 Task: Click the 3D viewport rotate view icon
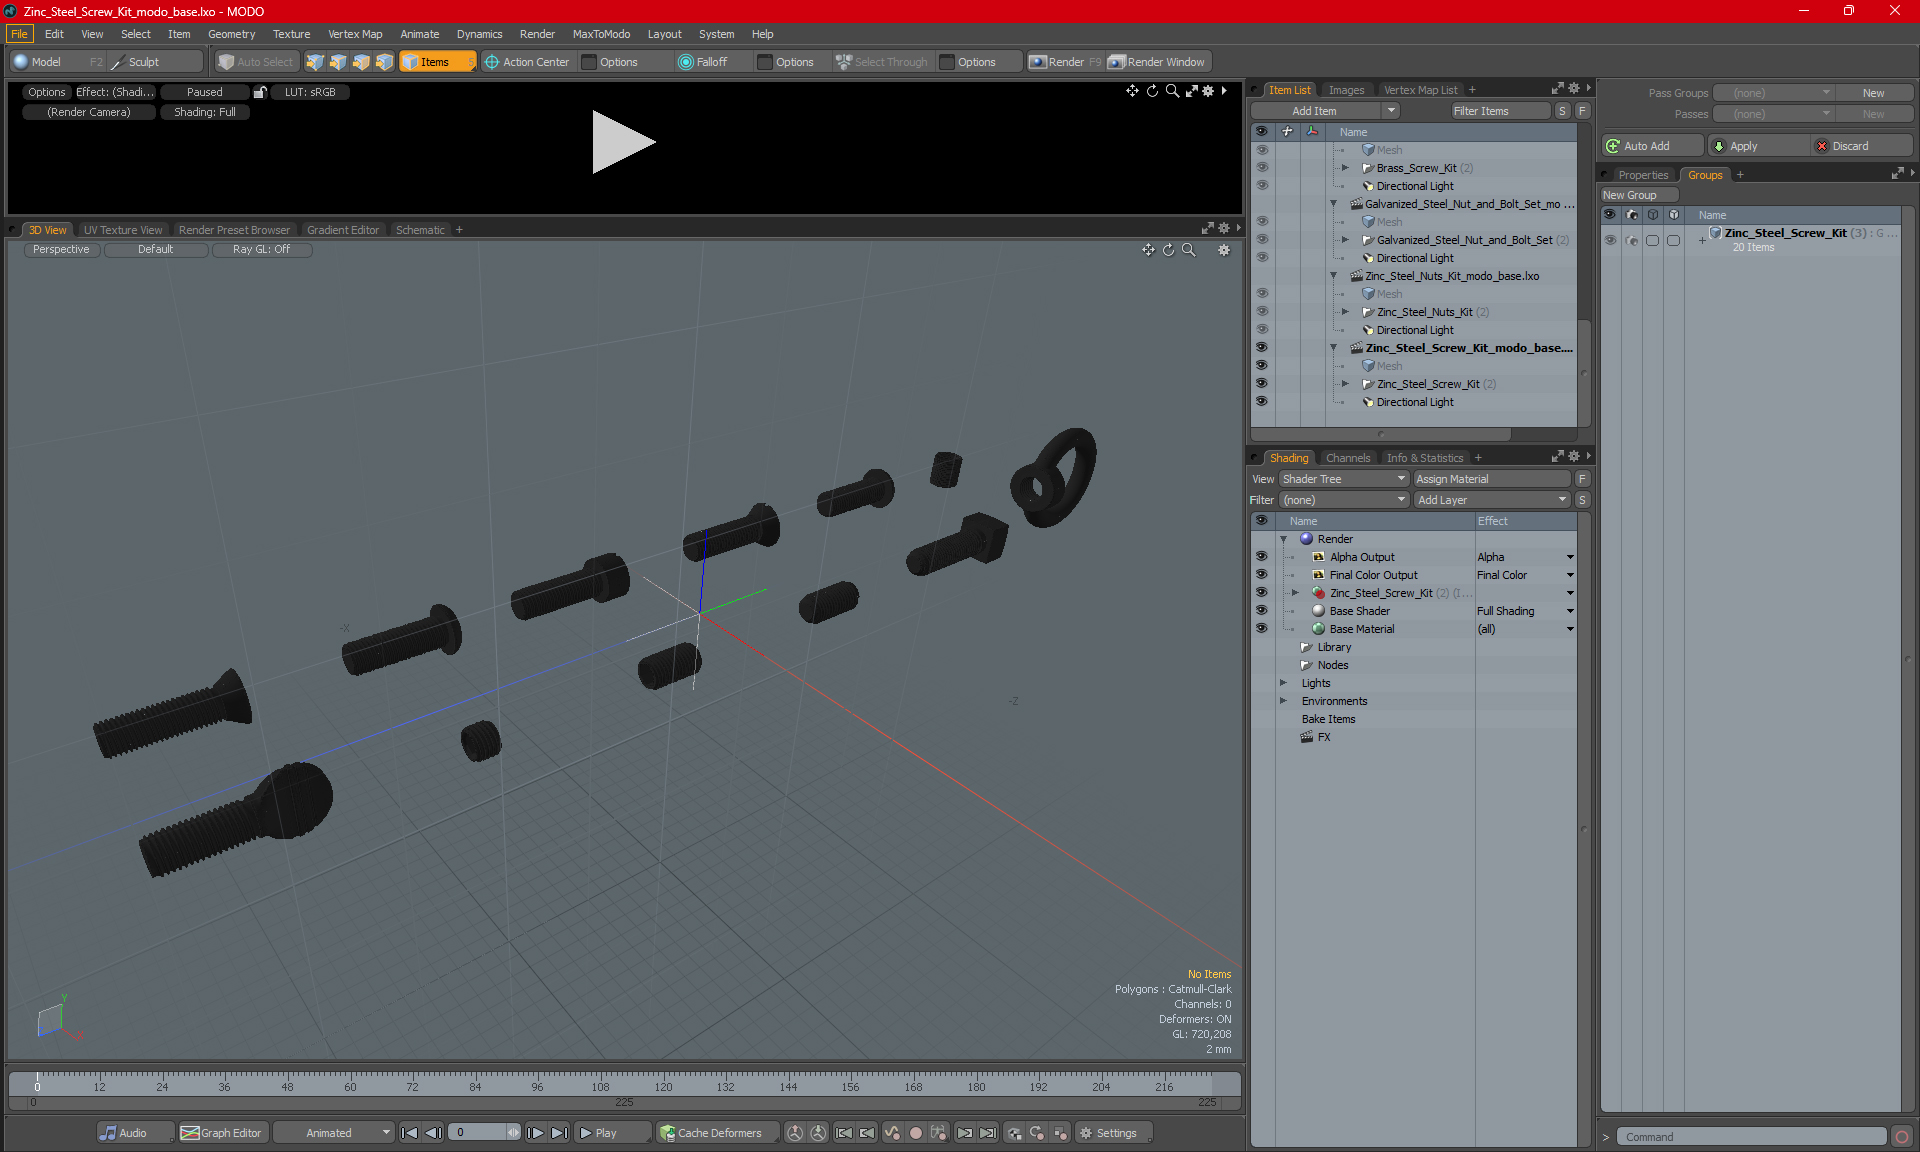click(x=1168, y=250)
